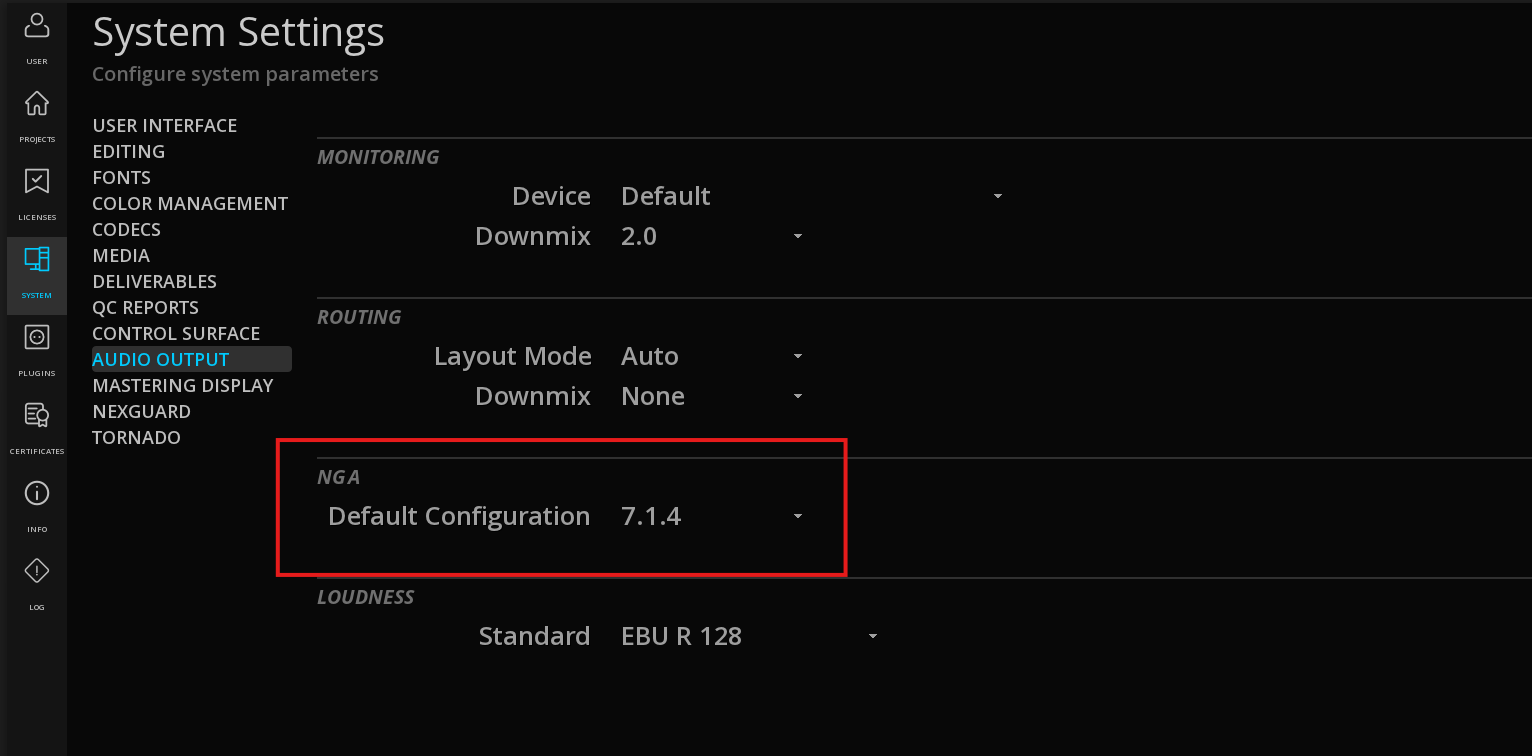Viewport: 1532px width, 756px height.
Task: Open the Licenses bookmark icon
Action: [x=36, y=192]
